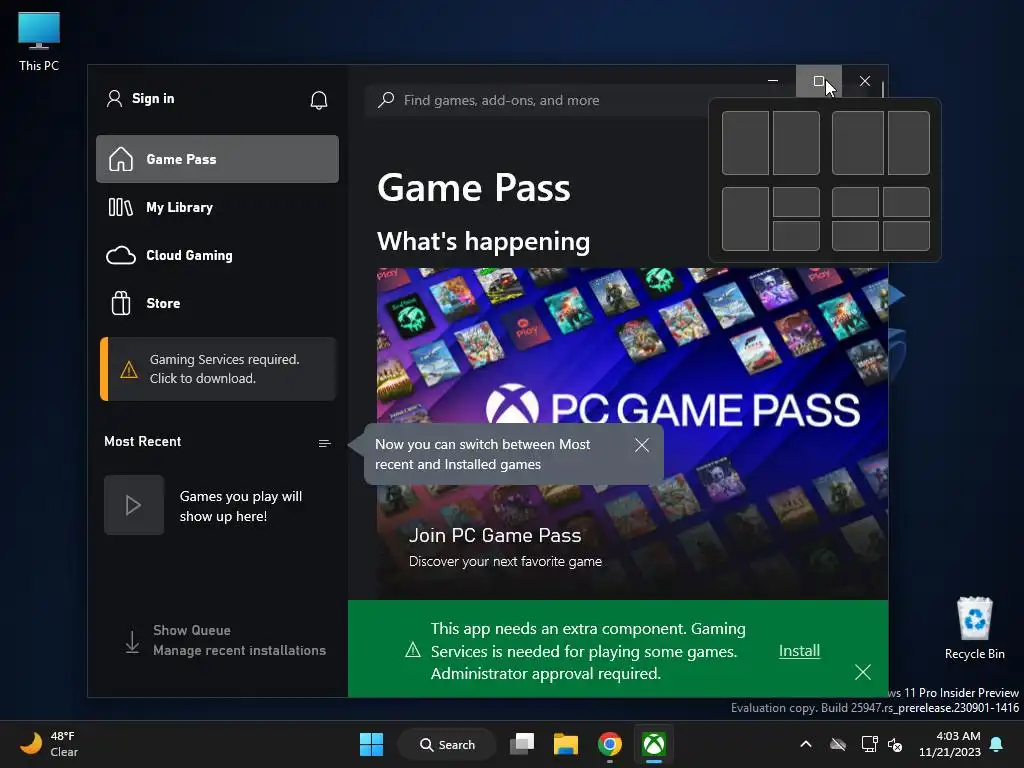Open Task View from the taskbar
Viewport: 1024px width, 768px height.
tap(522, 744)
